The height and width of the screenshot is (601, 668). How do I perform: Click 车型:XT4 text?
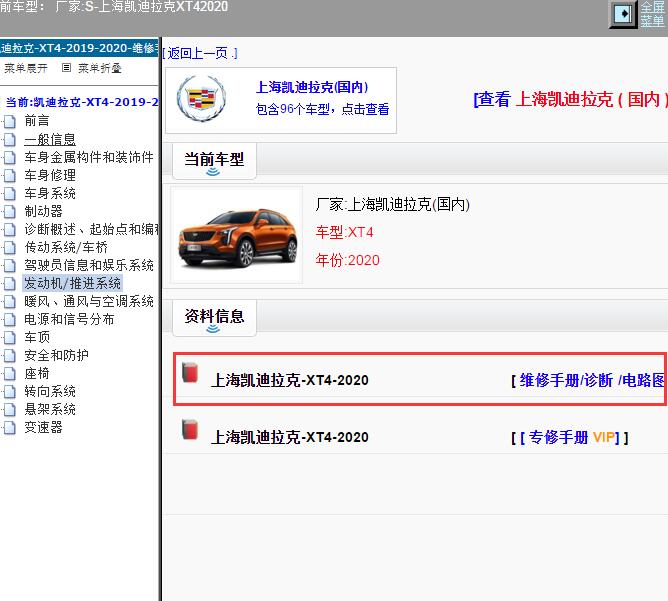[x=344, y=233]
